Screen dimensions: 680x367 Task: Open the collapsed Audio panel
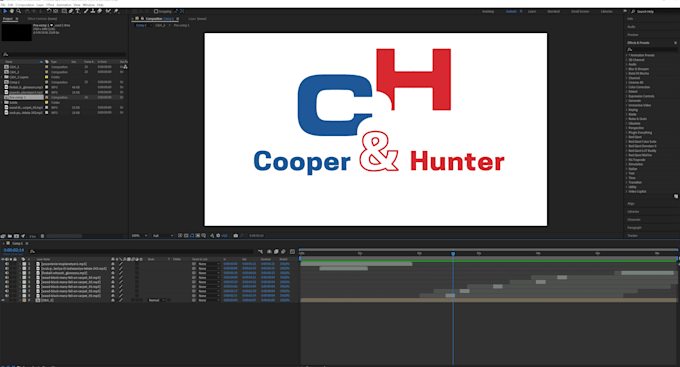[x=631, y=27]
